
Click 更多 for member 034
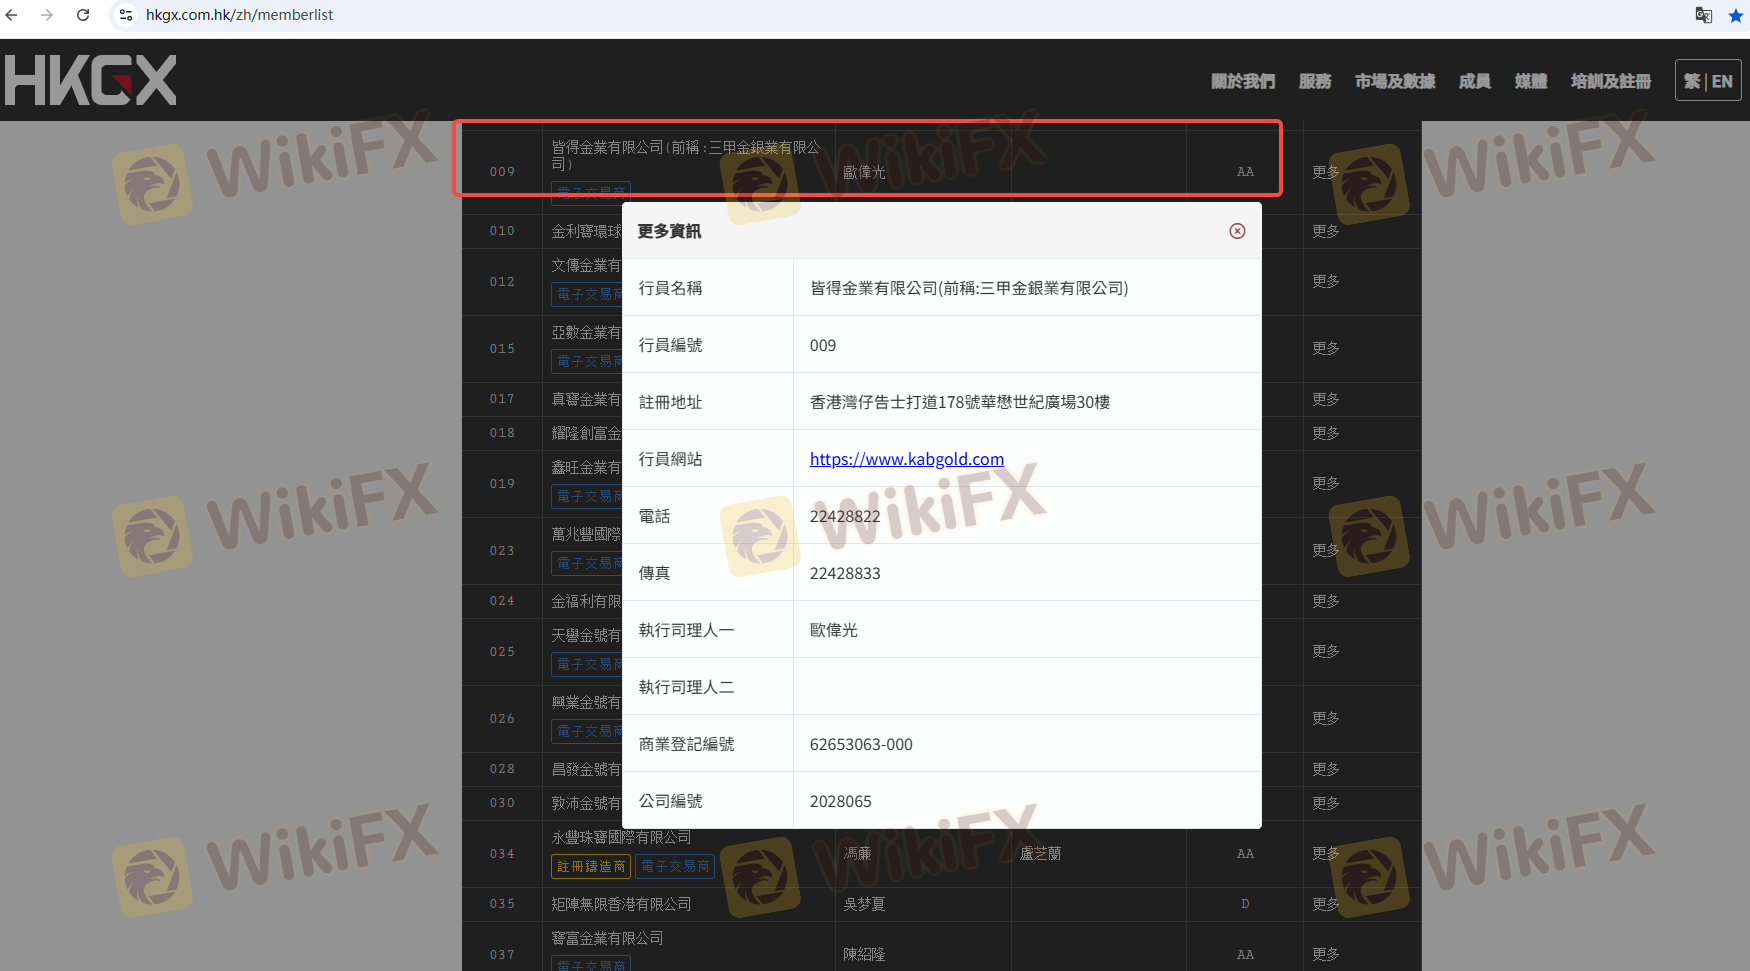click(x=1326, y=853)
